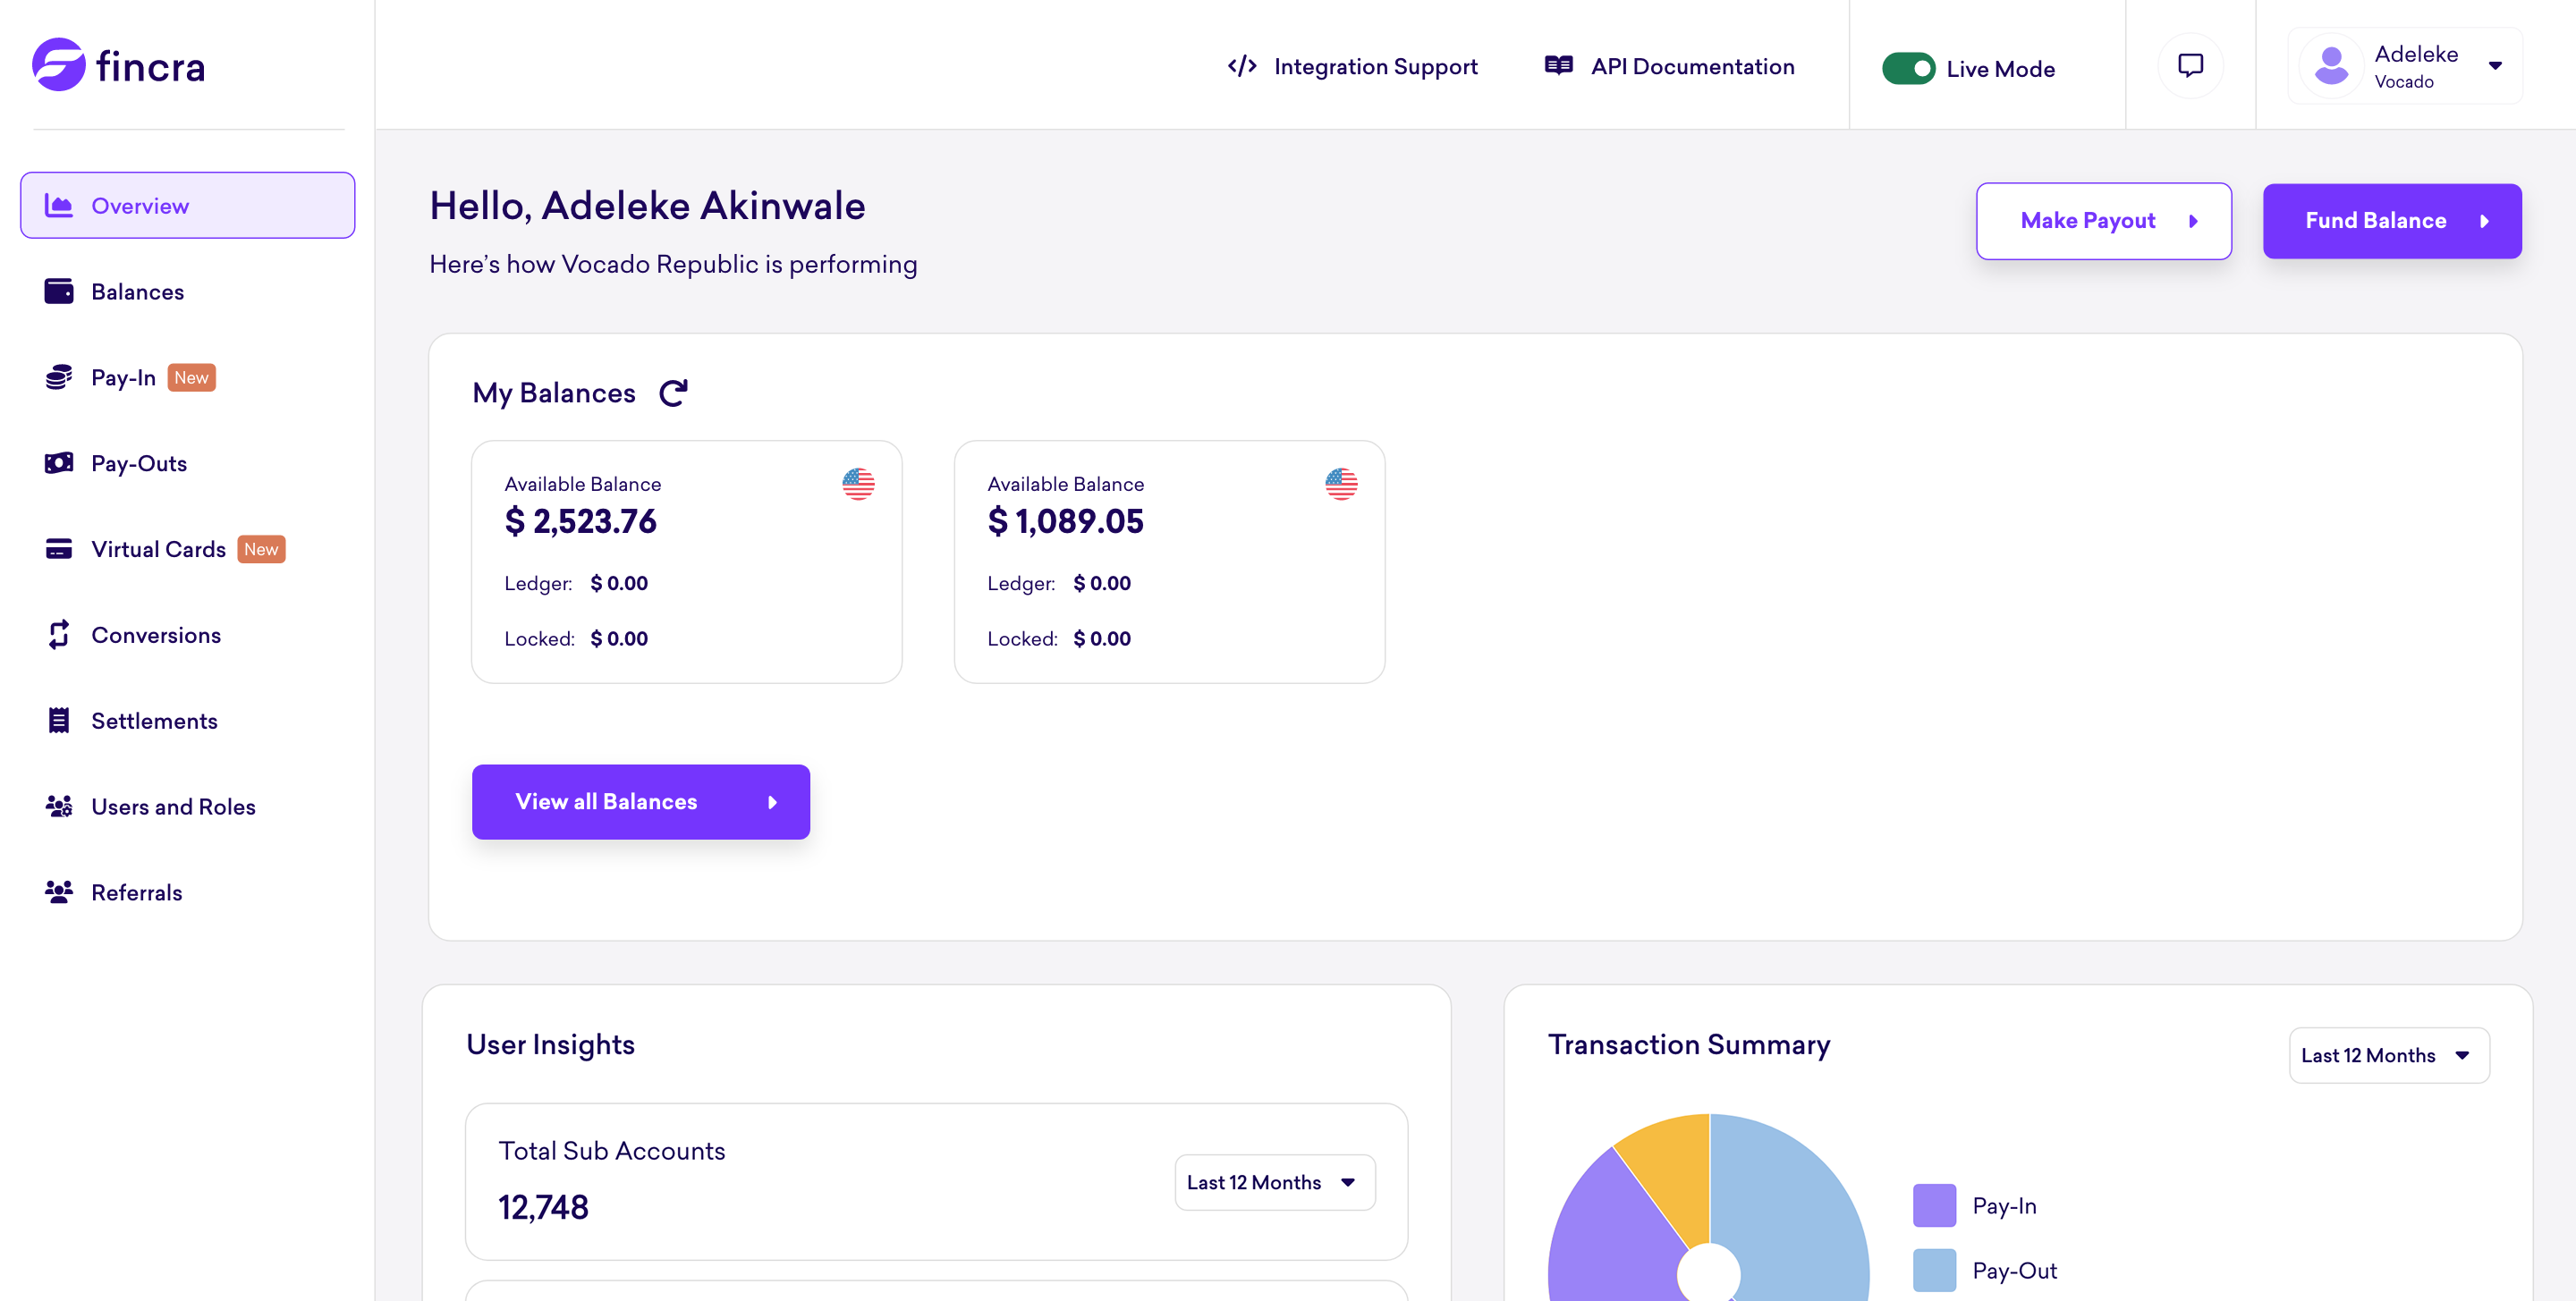This screenshot has height=1301, width=2576.
Task: Click the Pay-In coins icon in sidebar
Action: (x=59, y=378)
